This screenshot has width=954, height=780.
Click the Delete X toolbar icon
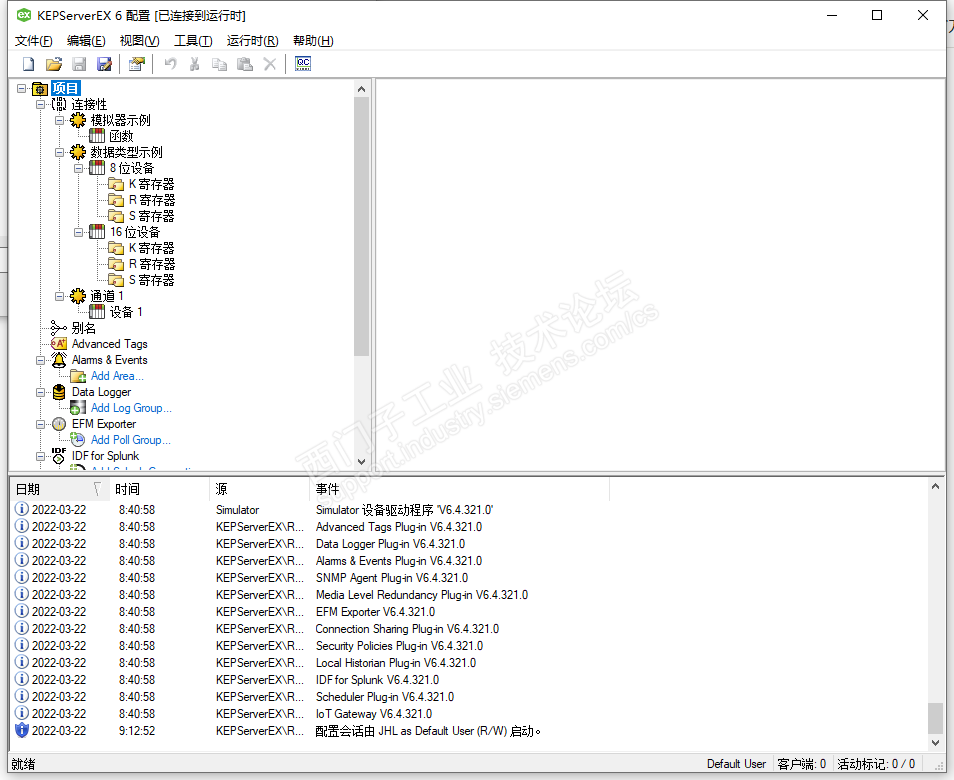point(270,64)
